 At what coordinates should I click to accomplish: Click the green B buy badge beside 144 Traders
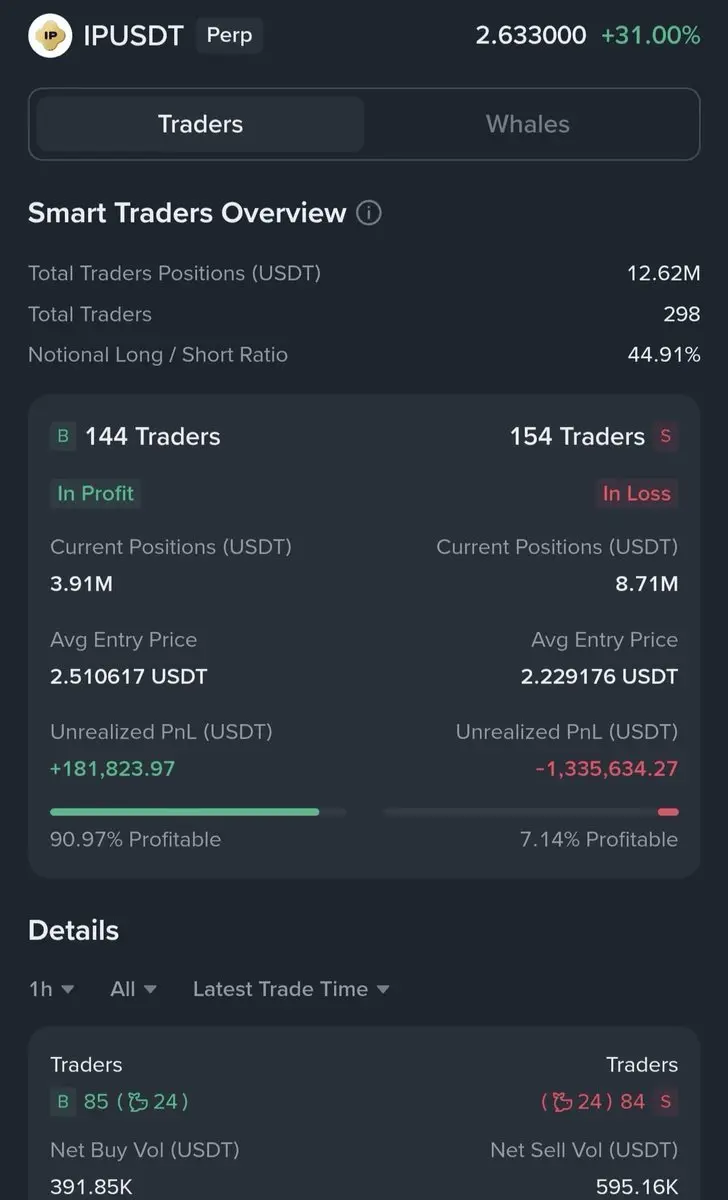click(63, 436)
